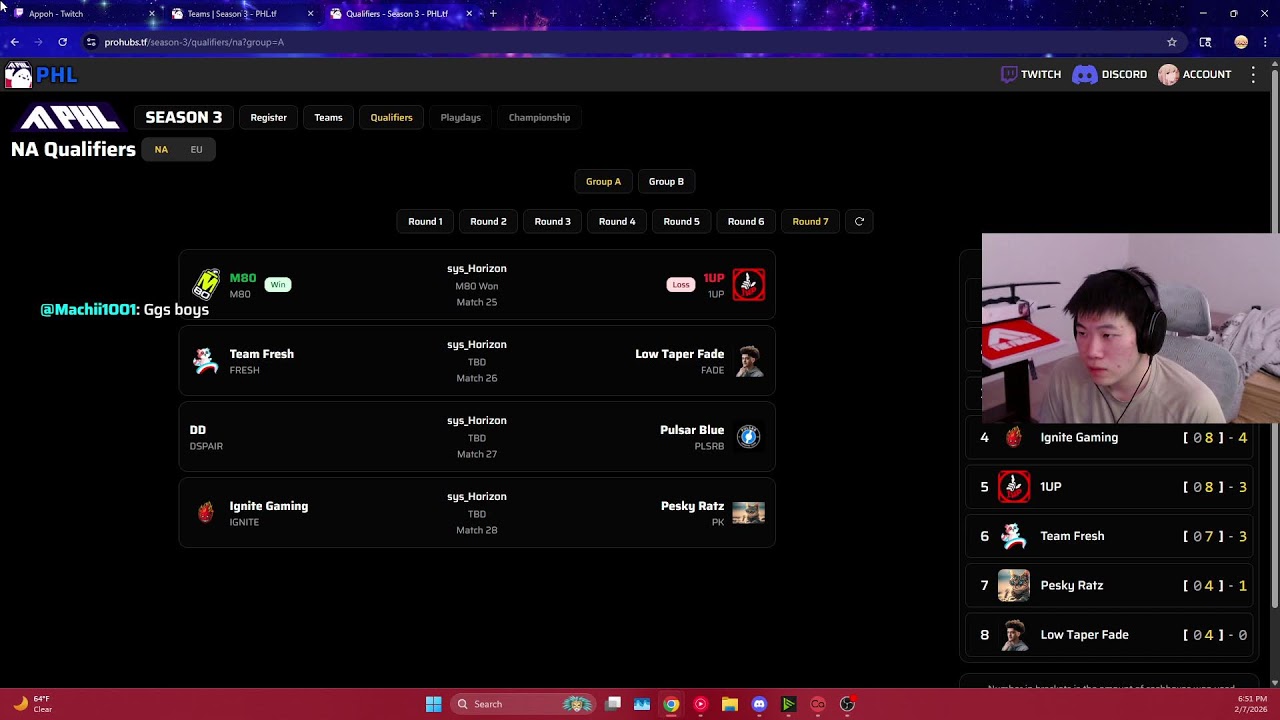1280x720 pixels.
Task: Show Round 6 matches
Action: point(746,221)
